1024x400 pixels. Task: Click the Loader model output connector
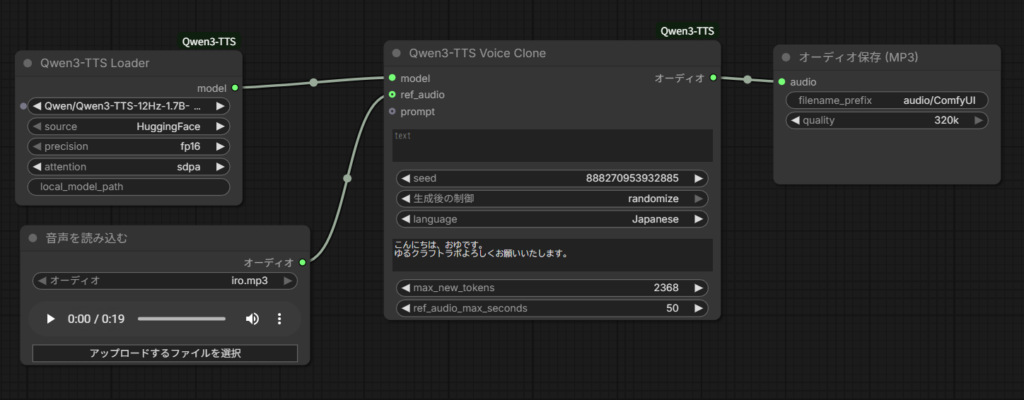pos(235,88)
